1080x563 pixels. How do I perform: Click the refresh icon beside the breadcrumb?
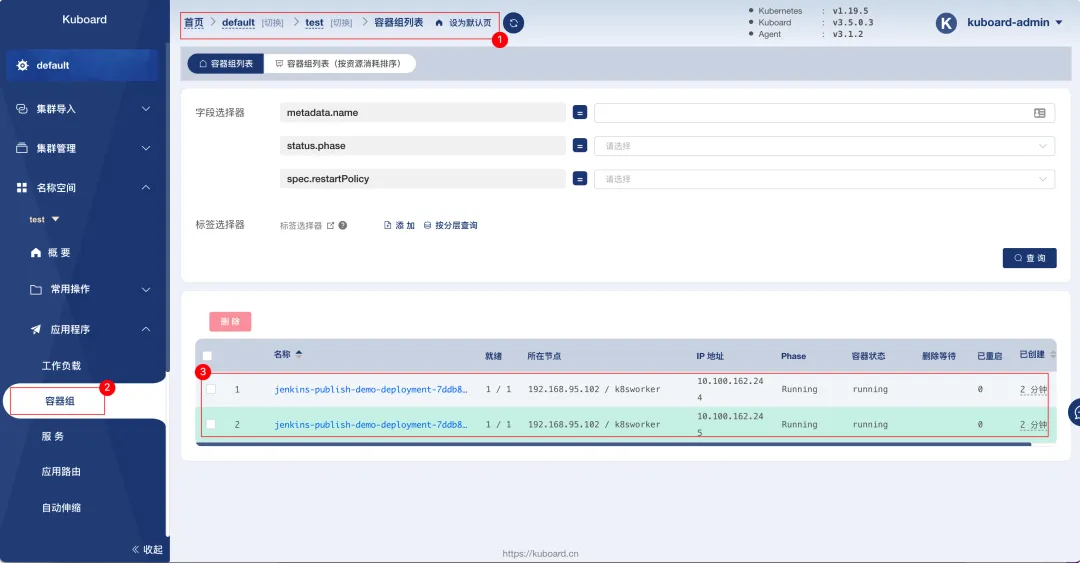[513, 23]
